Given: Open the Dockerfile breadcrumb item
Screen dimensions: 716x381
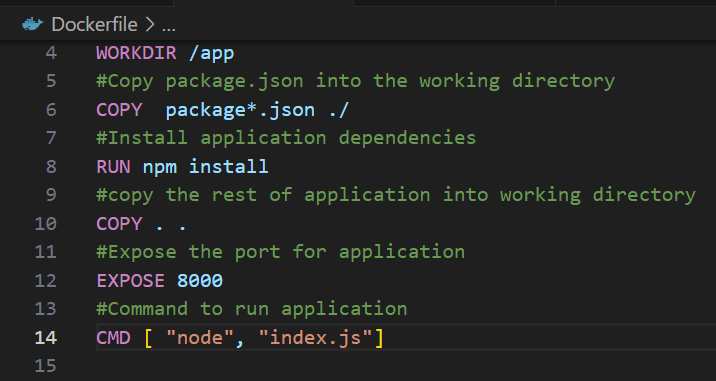Looking at the screenshot, I should (95, 24).
